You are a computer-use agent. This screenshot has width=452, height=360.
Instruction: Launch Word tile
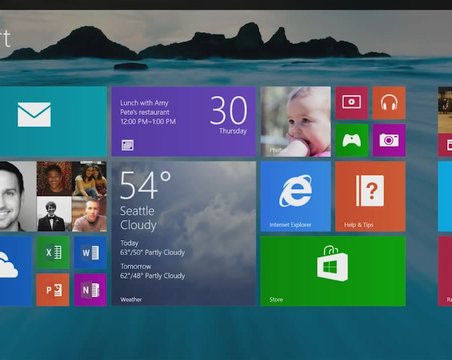(x=90, y=252)
